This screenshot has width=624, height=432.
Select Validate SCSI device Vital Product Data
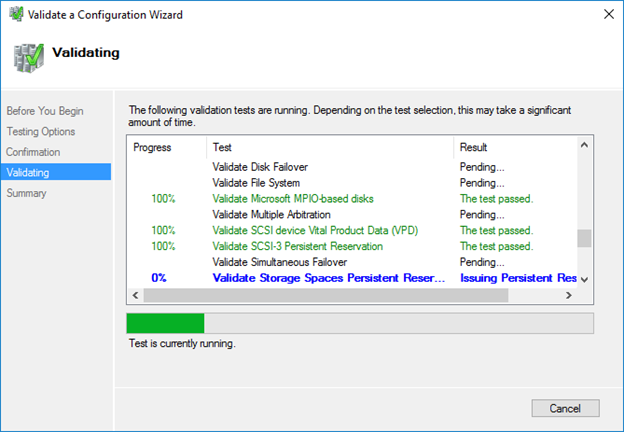(x=352, y=230)
